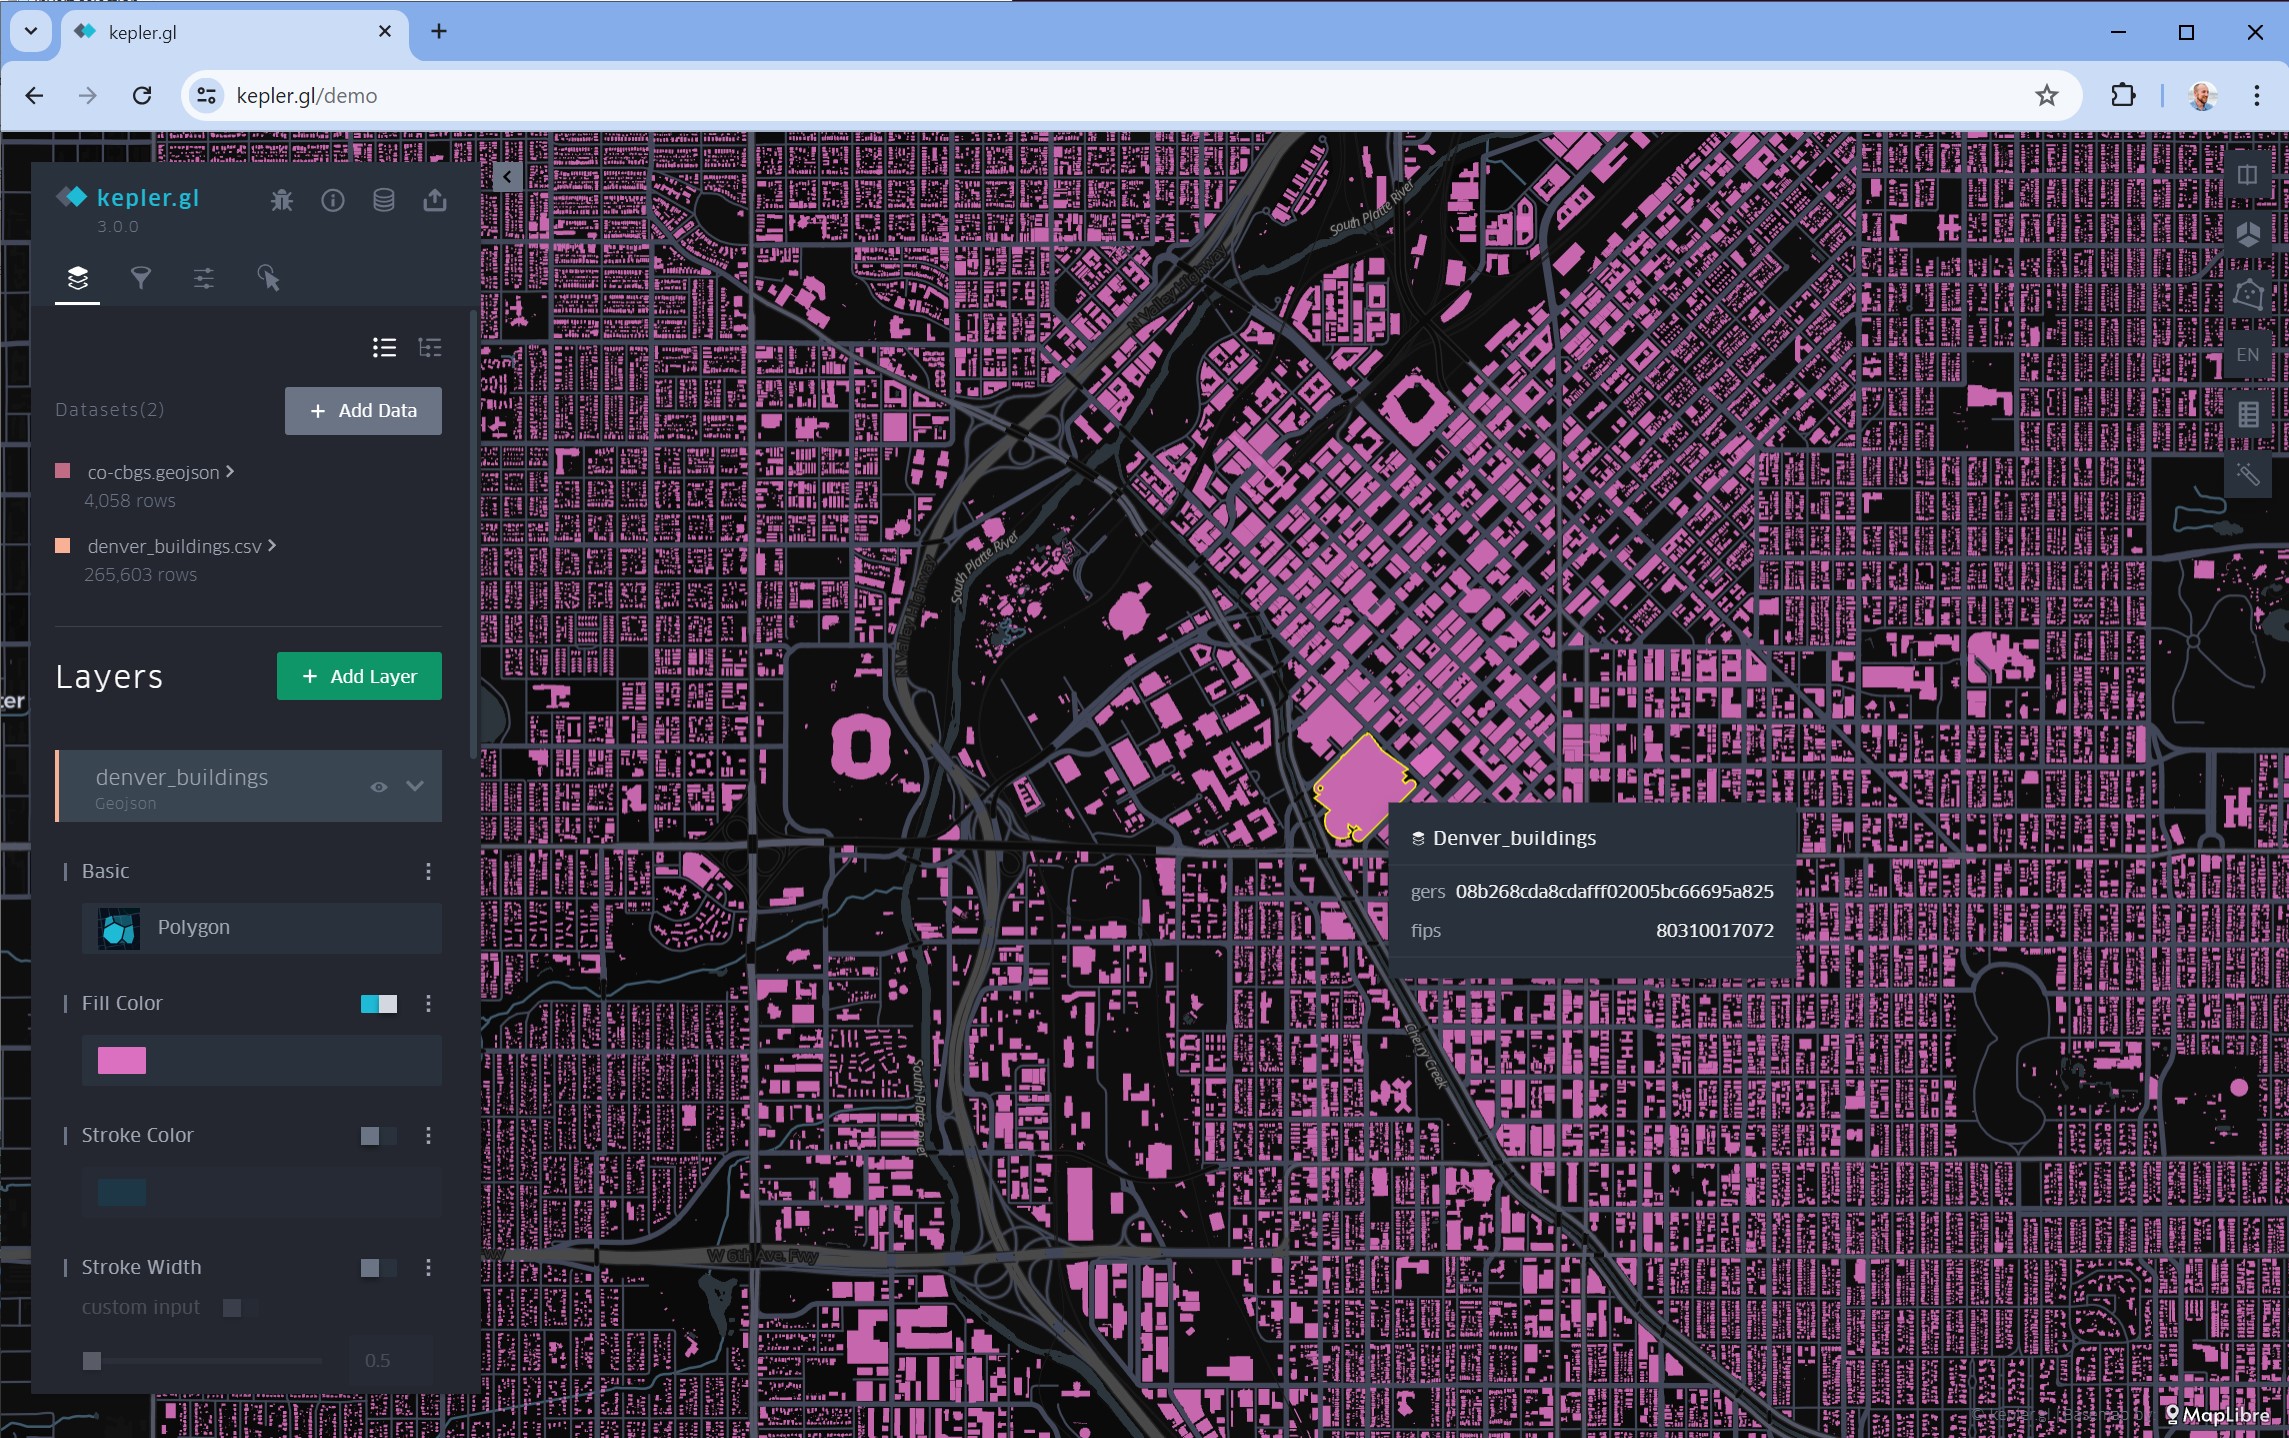Open the Base map settings sidebar tab
Viewport: 2289px width, 1438px height.
(203, 278)
